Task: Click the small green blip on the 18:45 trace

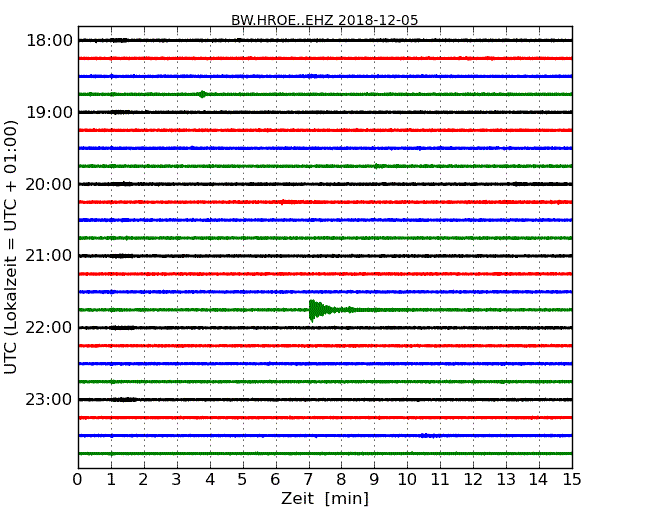Action: (x=202, y=94)
